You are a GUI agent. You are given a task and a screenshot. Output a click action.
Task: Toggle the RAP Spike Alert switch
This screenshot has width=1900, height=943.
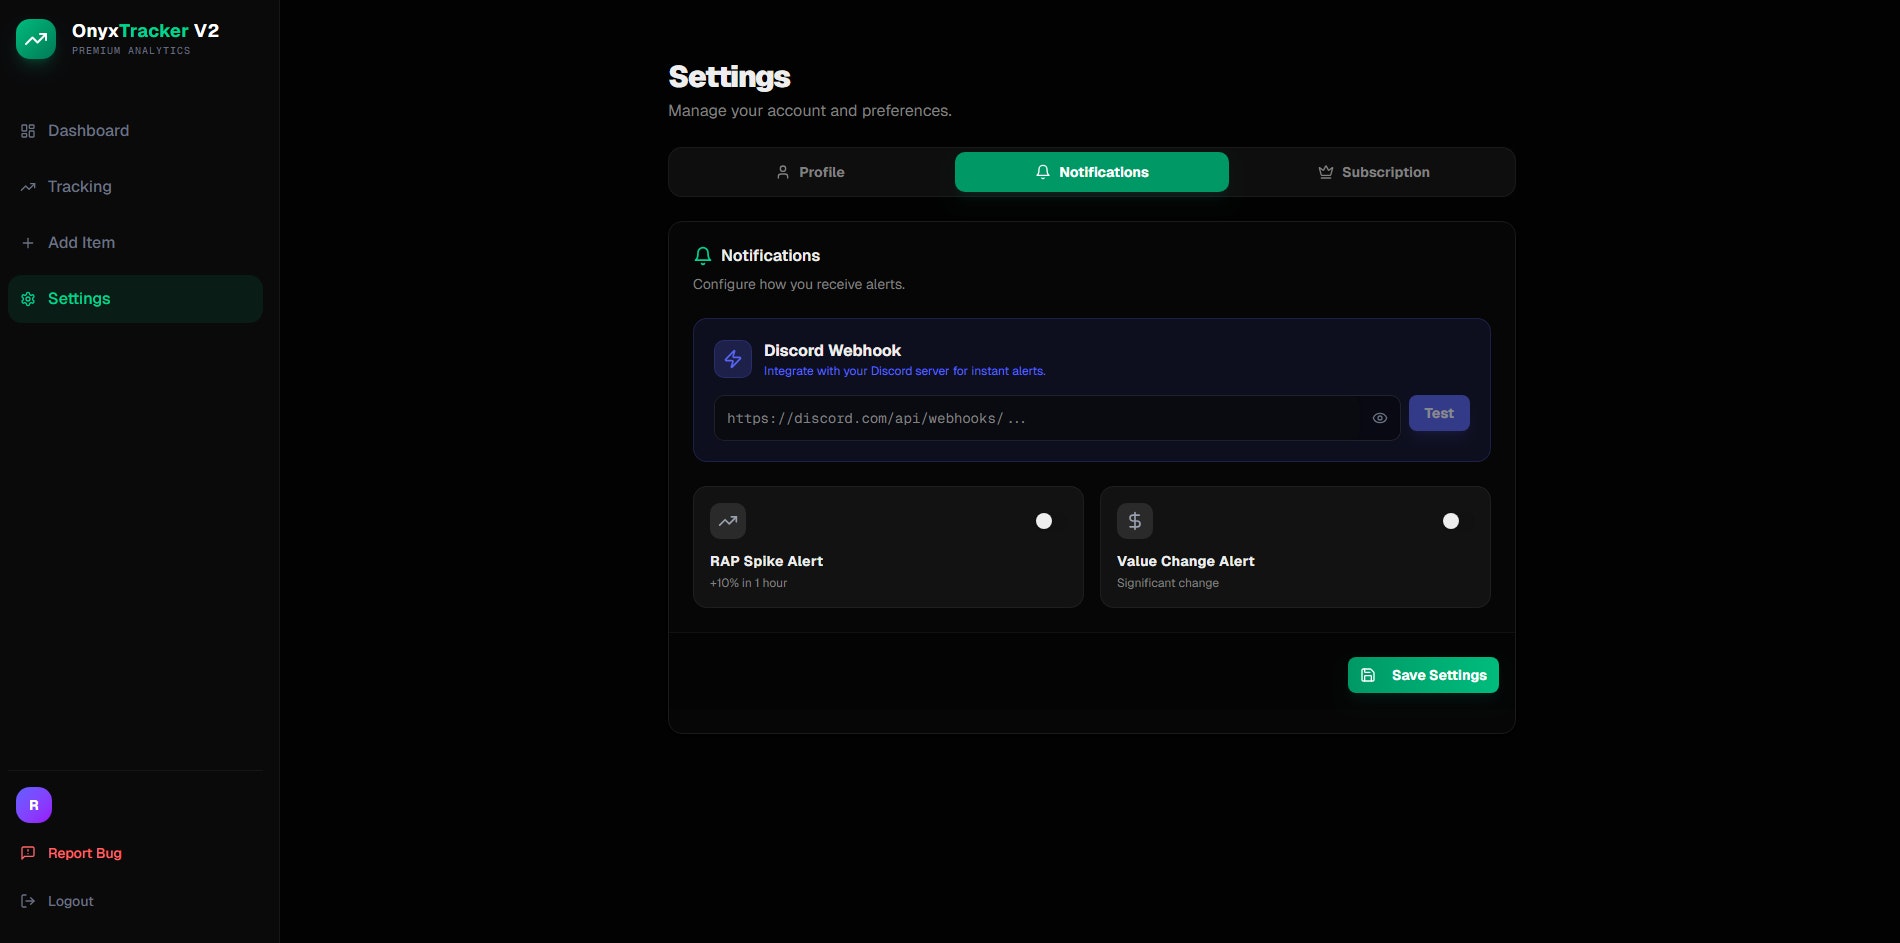point(1043,520)
